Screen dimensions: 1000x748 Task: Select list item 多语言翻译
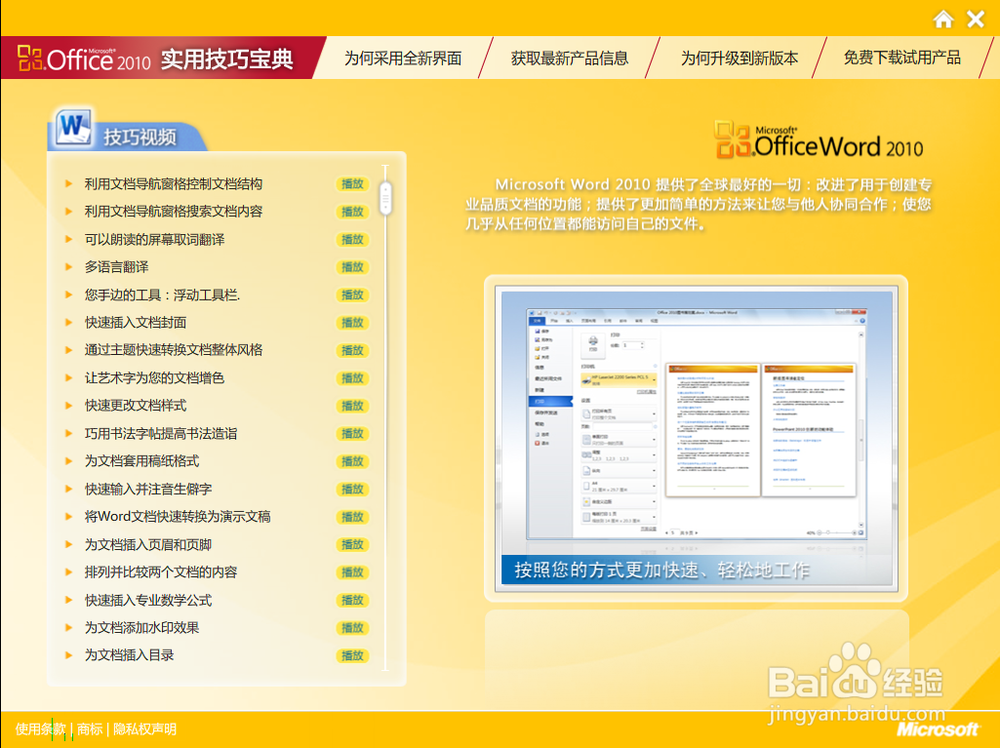click(116, 267)
